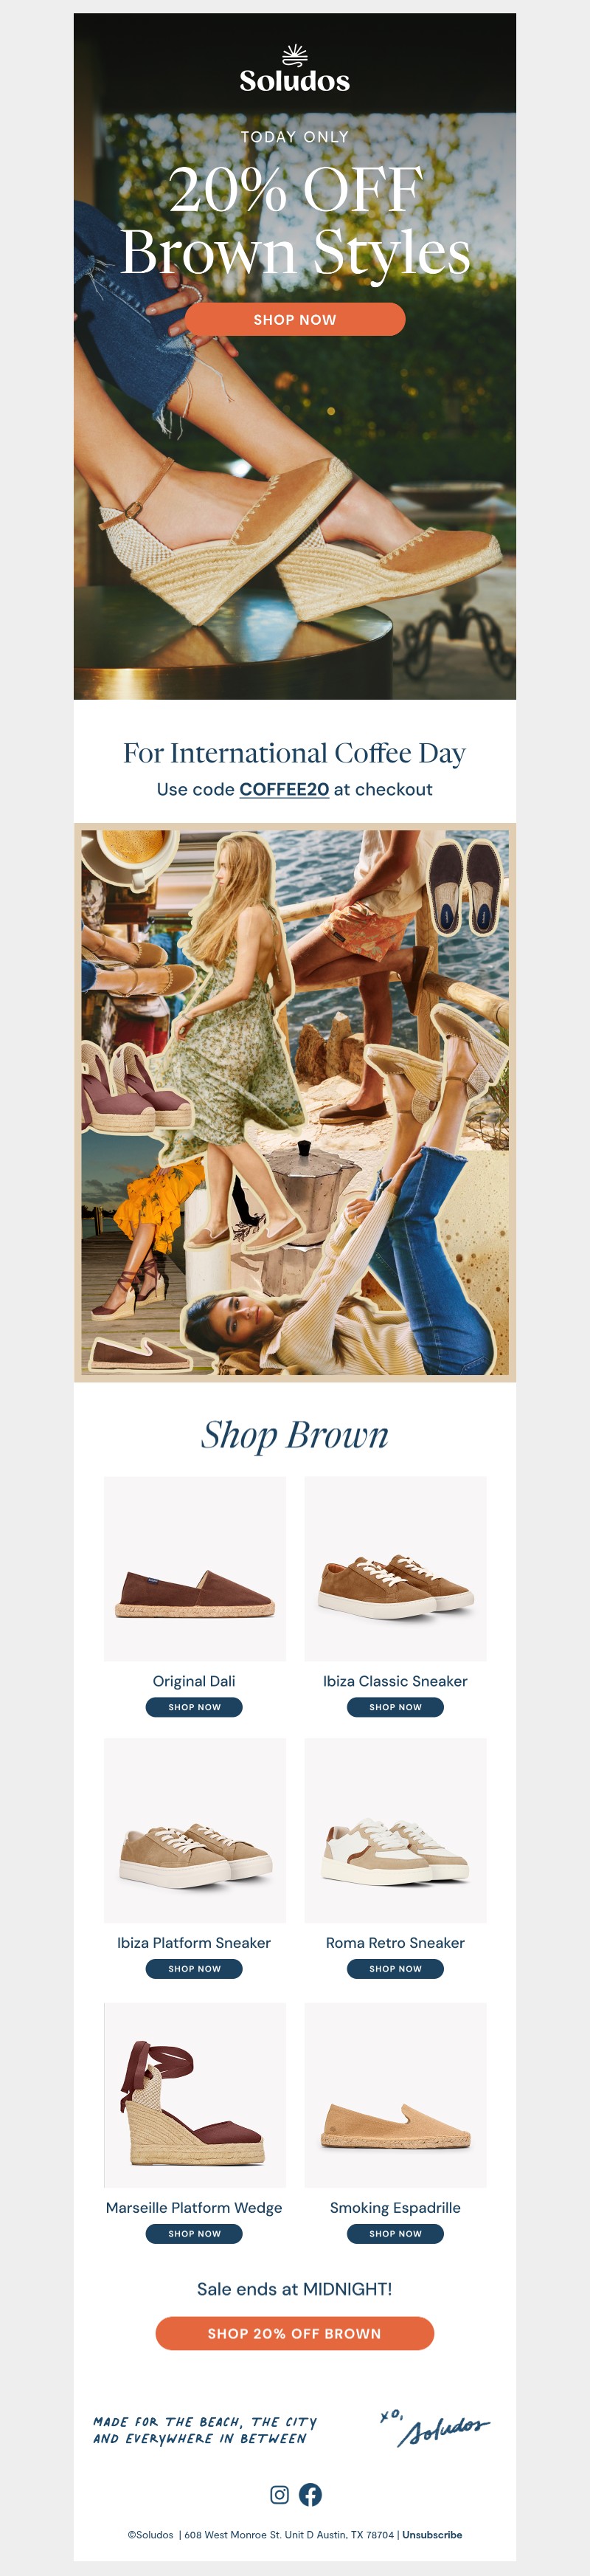Click SHOP NOW under Marseille Platform Wedge
The width and height of the screenshot is (590, 2576).
(x=194, y=2234)
